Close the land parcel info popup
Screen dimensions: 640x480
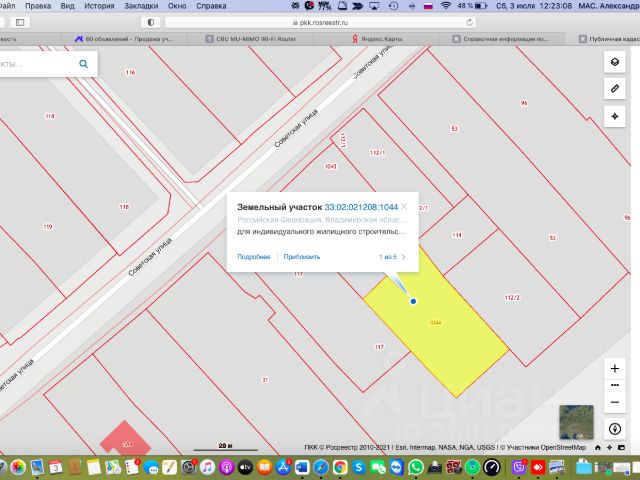pos(404,207)
